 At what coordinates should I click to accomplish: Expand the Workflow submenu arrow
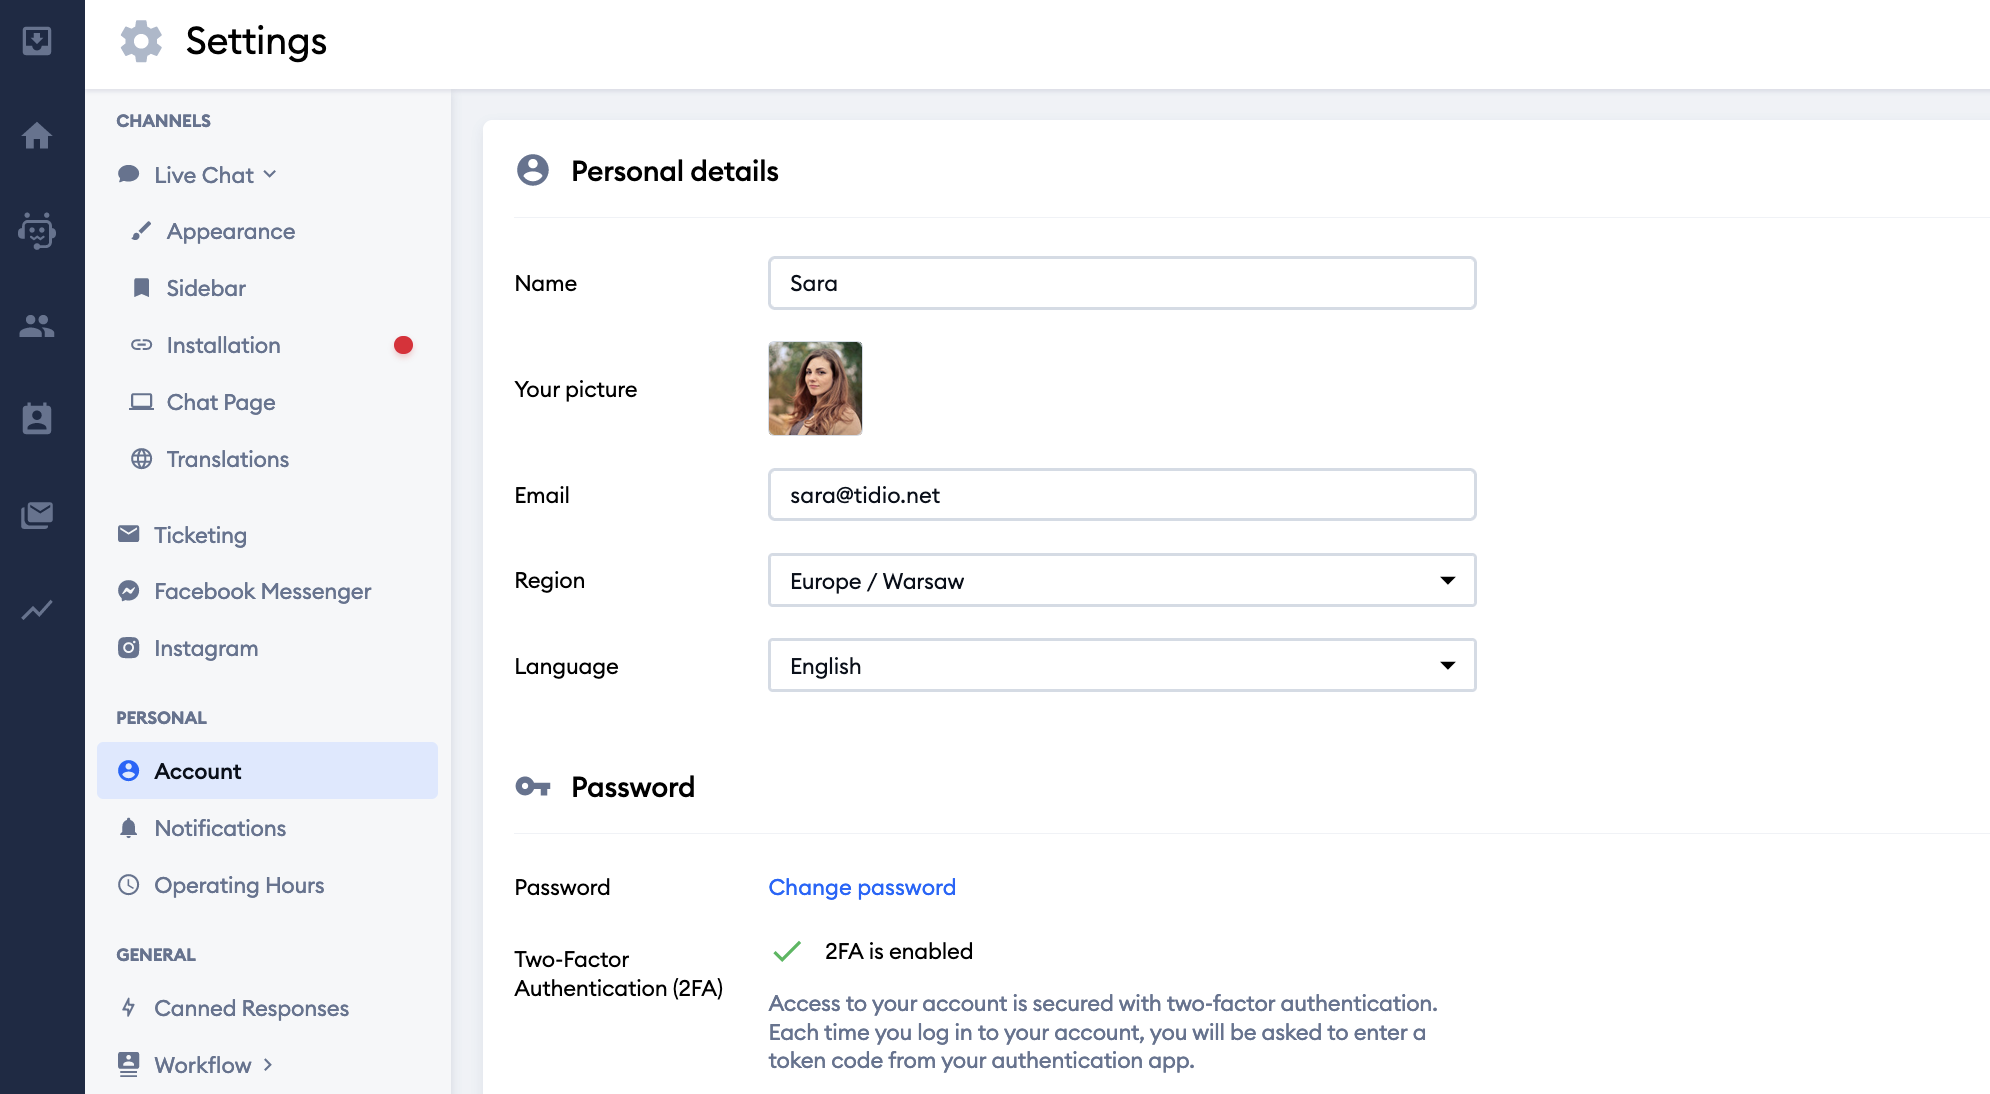tap(268, 1064)
